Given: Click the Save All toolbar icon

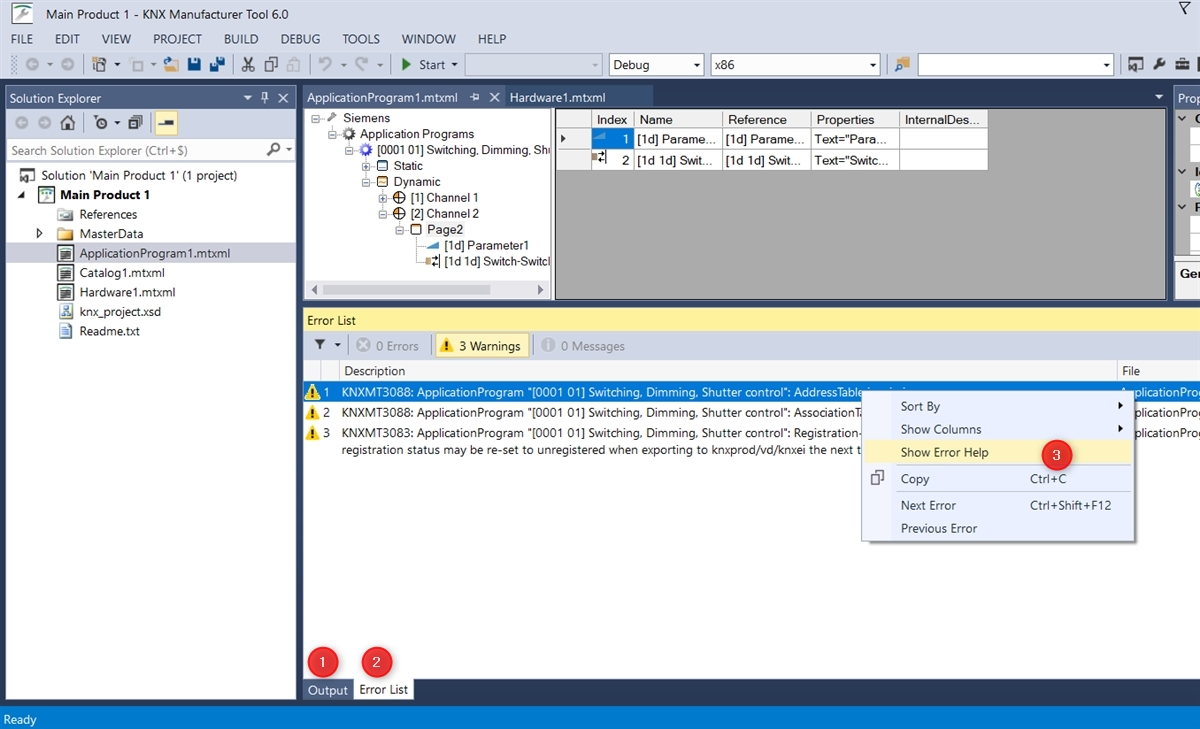Looking at the screenshot, I should coord(216,64).
